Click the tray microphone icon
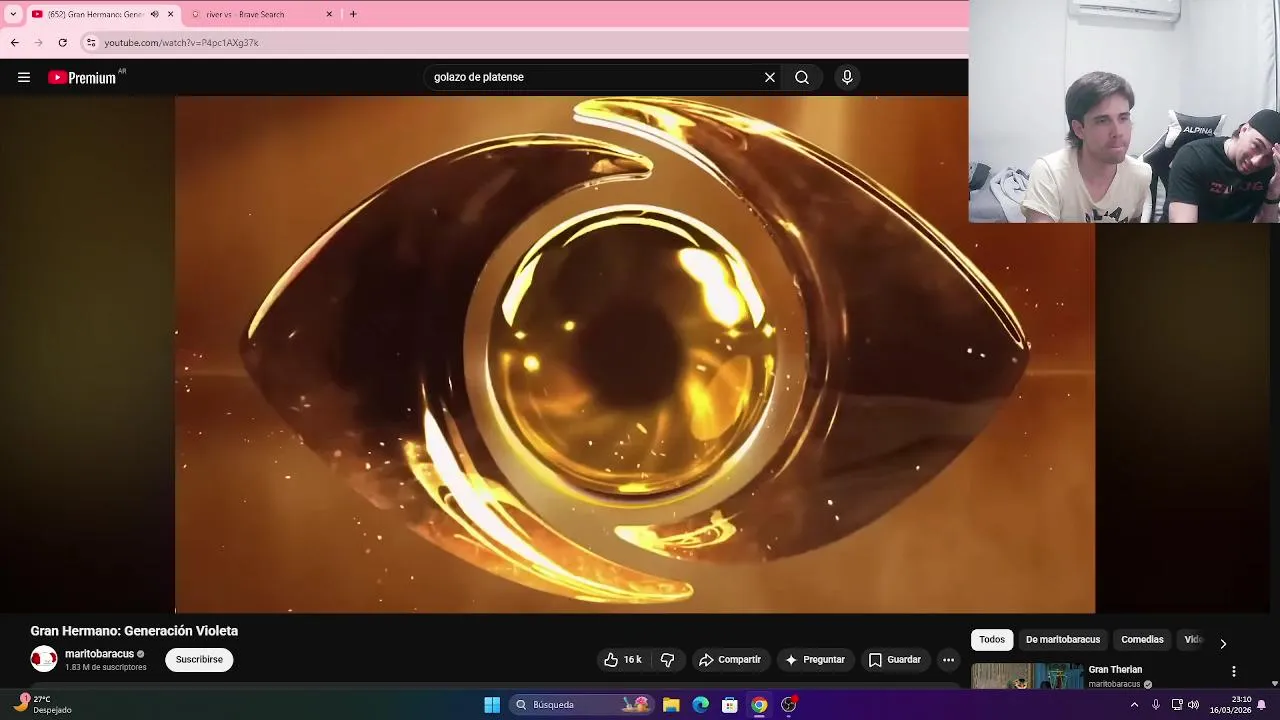Image resolution: width=1280 pixels, height=720 pixels. [x=1155, y=705]
